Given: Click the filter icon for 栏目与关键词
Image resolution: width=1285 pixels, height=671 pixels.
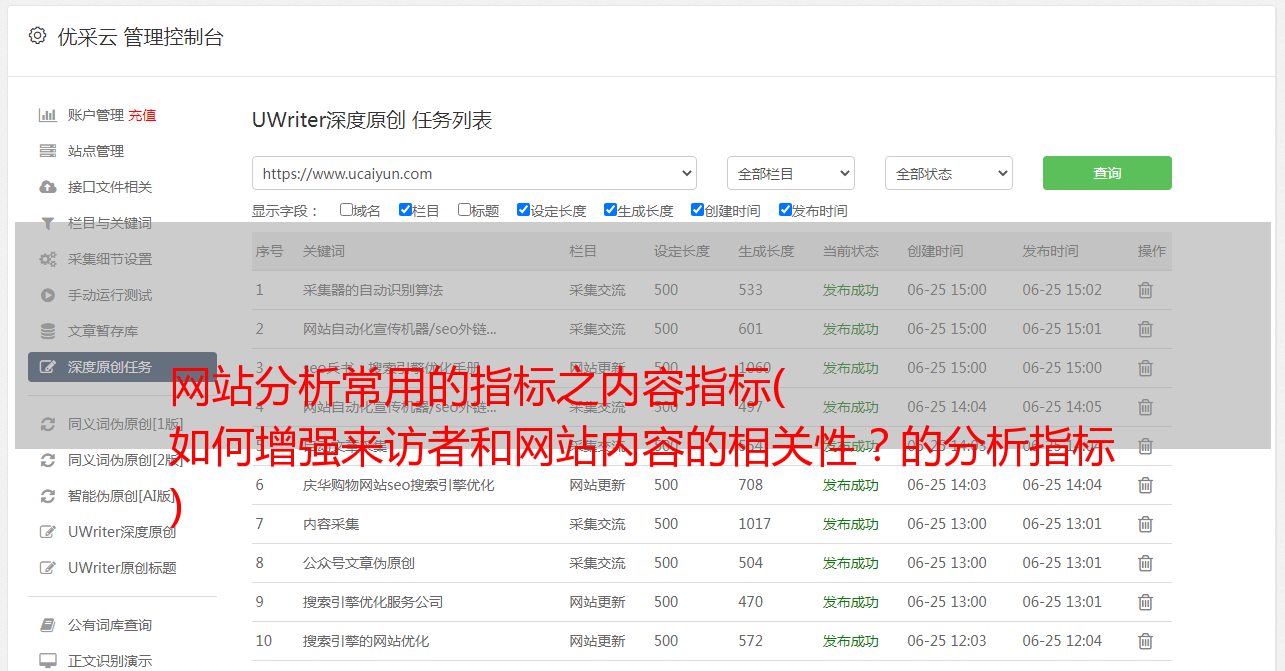Looking at the screenshot, I should [47, 223].
